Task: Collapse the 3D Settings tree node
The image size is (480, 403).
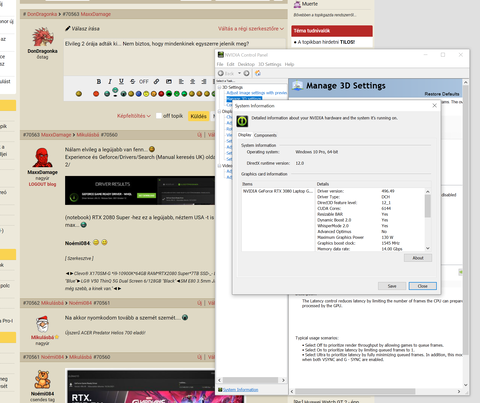Action: (219, 87)
